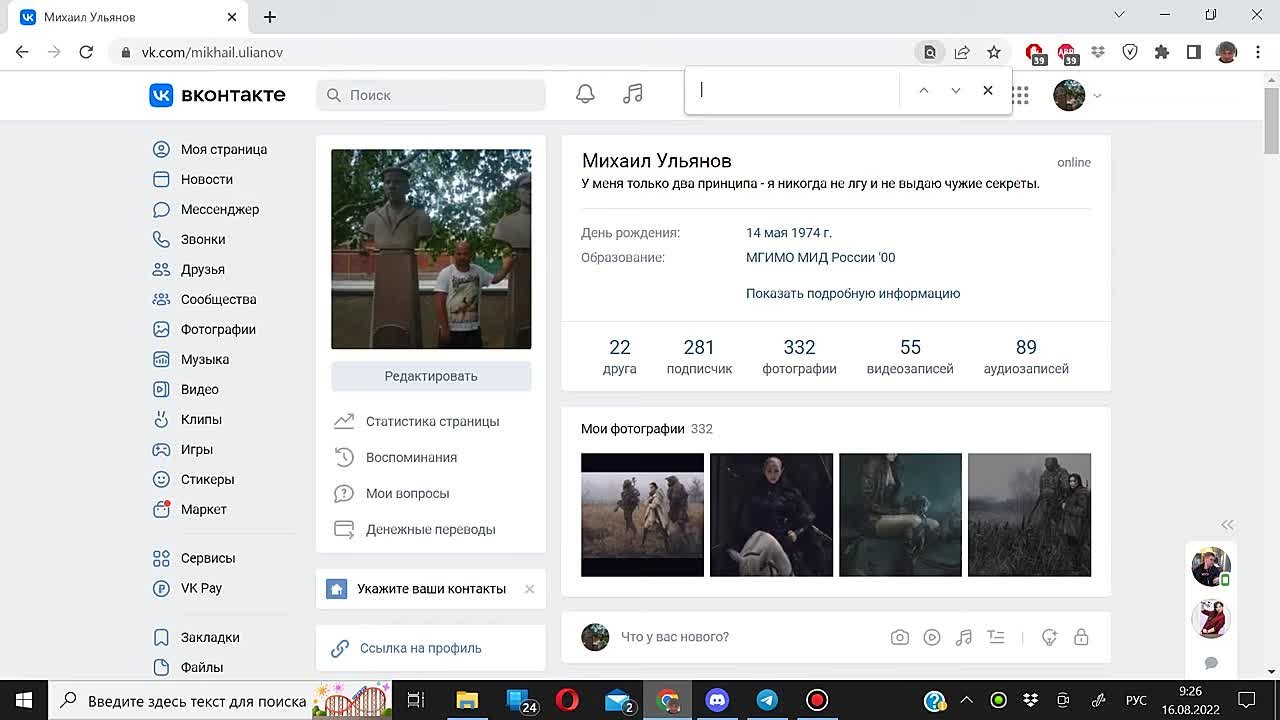Focus the VK 'Поиск' search field

click(x=431, y=95)
